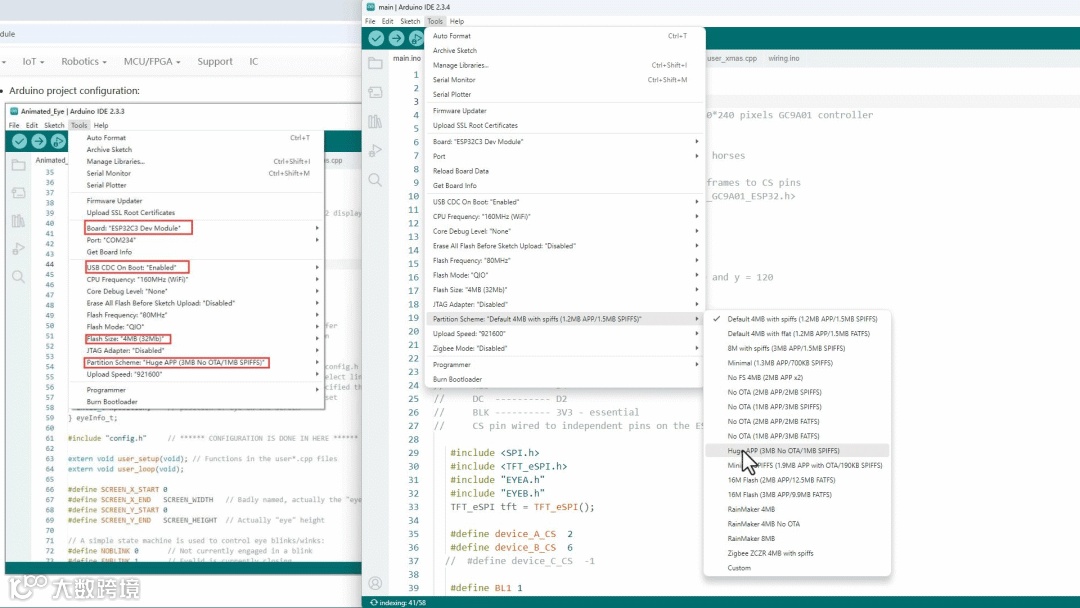Open Search magnifier in Animated_Eye sidebar

coord(19,277)
